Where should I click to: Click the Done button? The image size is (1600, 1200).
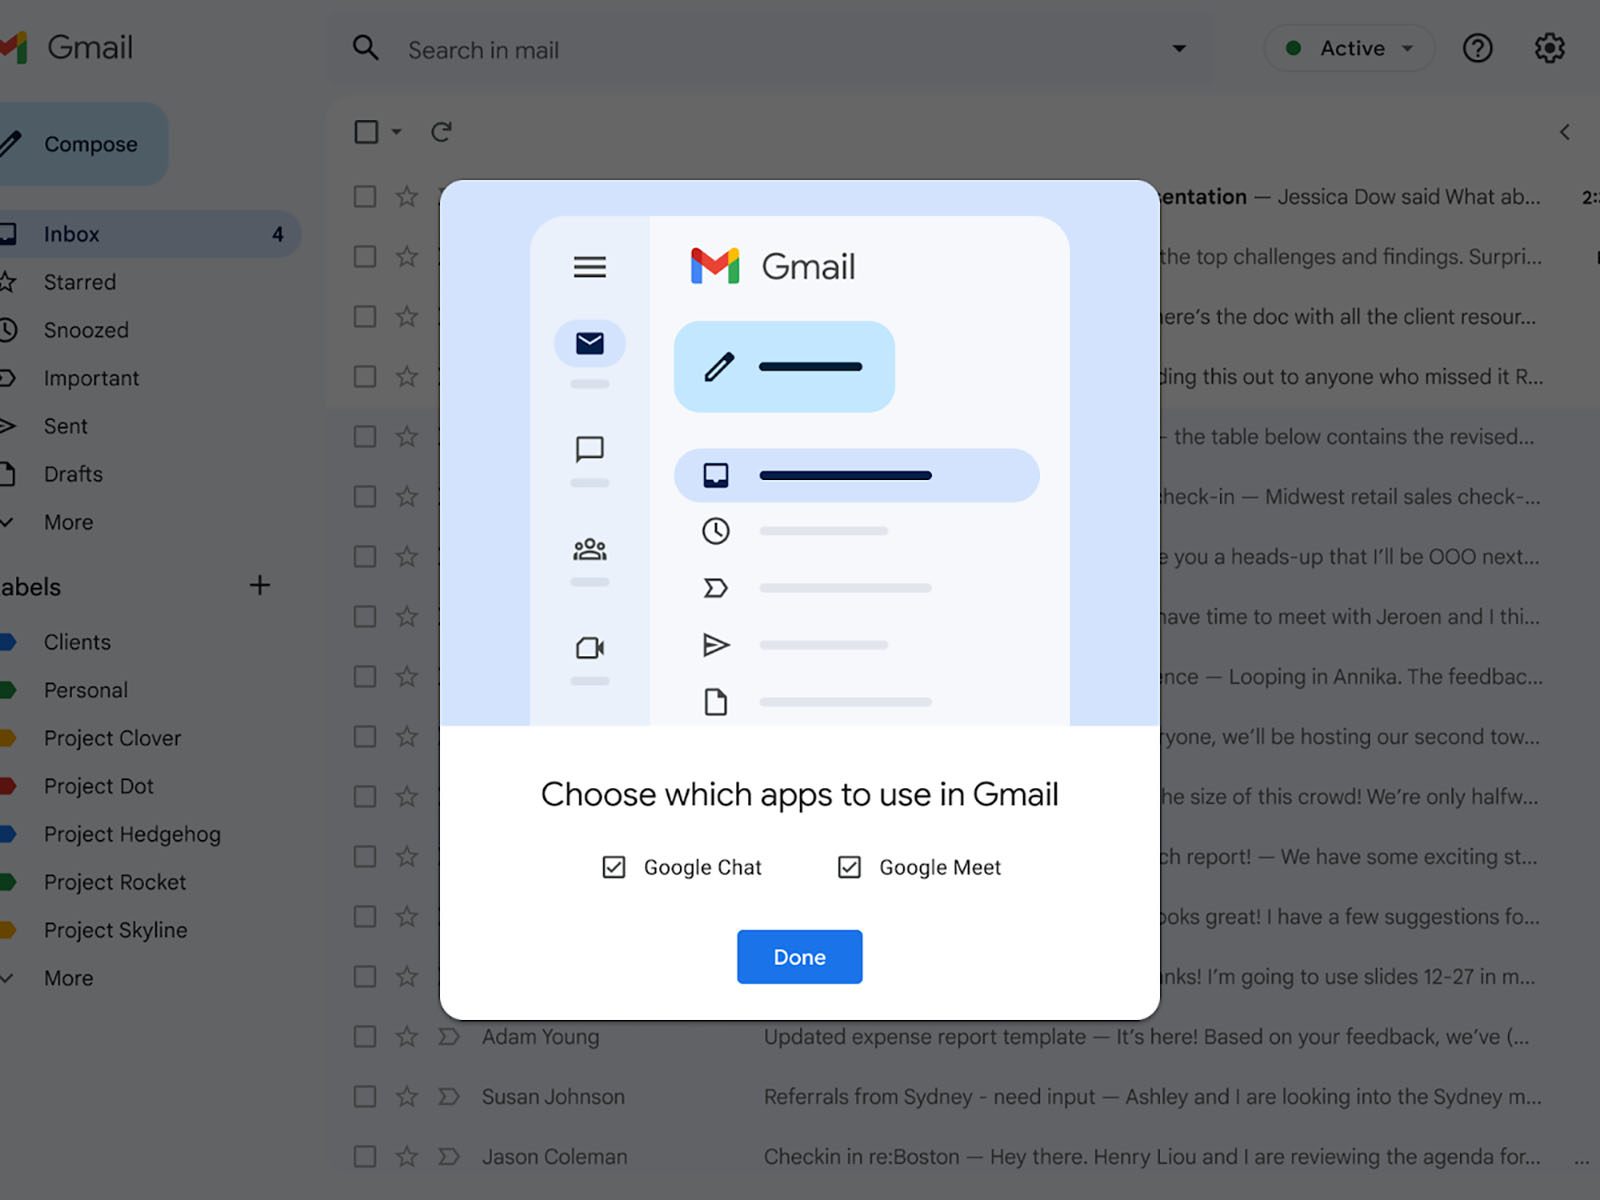tap(799, 957)
